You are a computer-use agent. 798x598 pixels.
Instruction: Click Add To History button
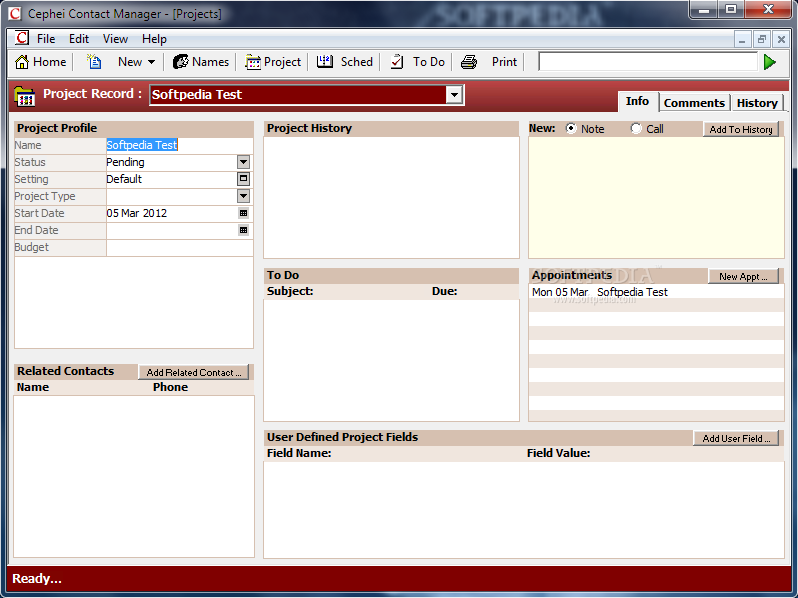[x=741, y=129]
